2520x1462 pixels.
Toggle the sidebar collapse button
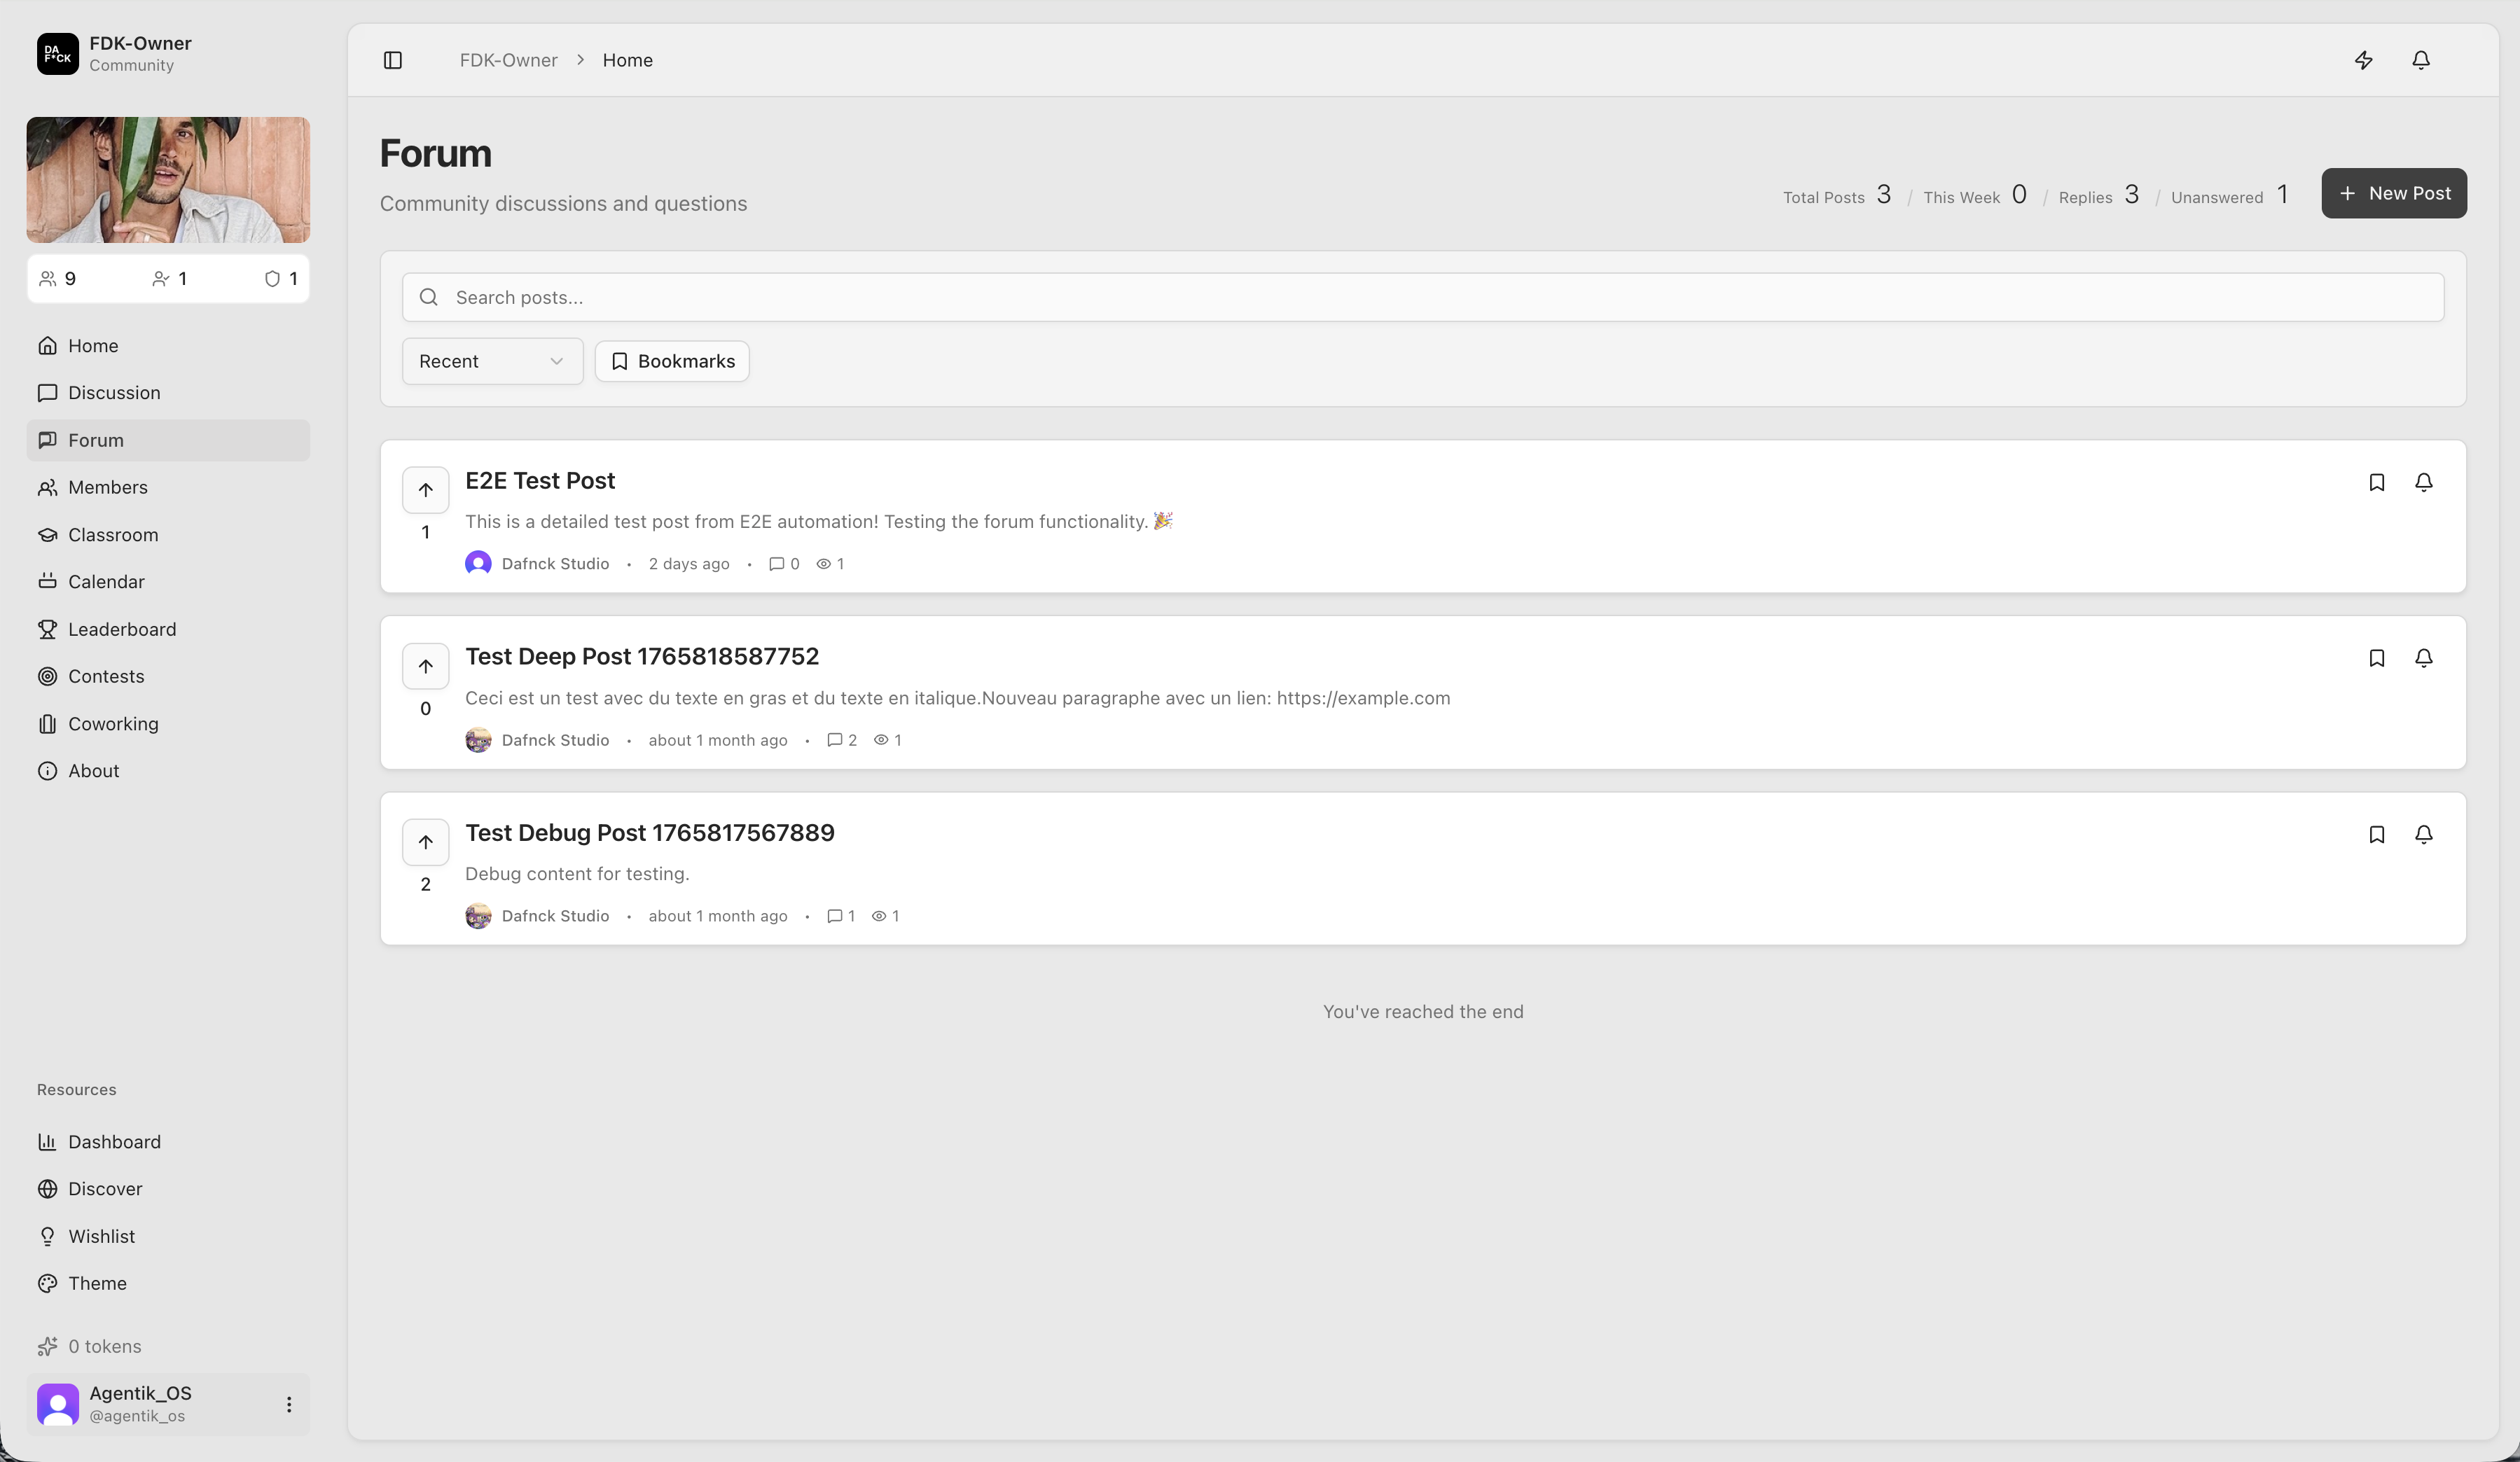tap(392, 60)
